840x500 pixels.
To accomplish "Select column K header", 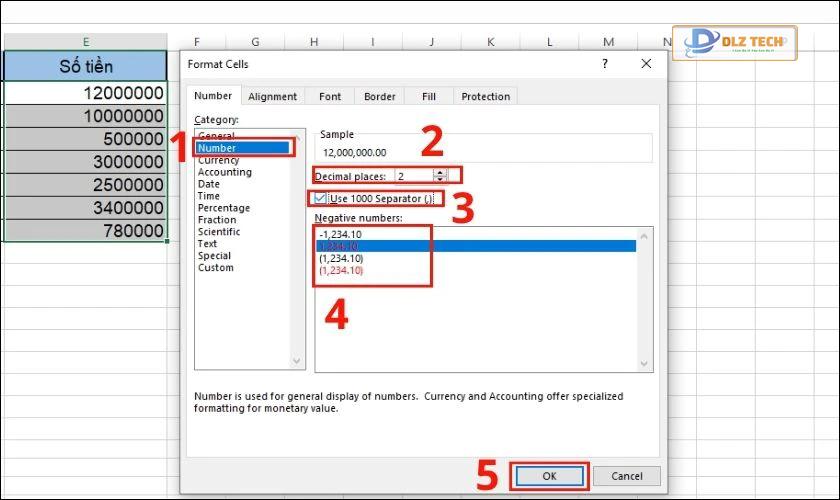I will coord(491,42).
